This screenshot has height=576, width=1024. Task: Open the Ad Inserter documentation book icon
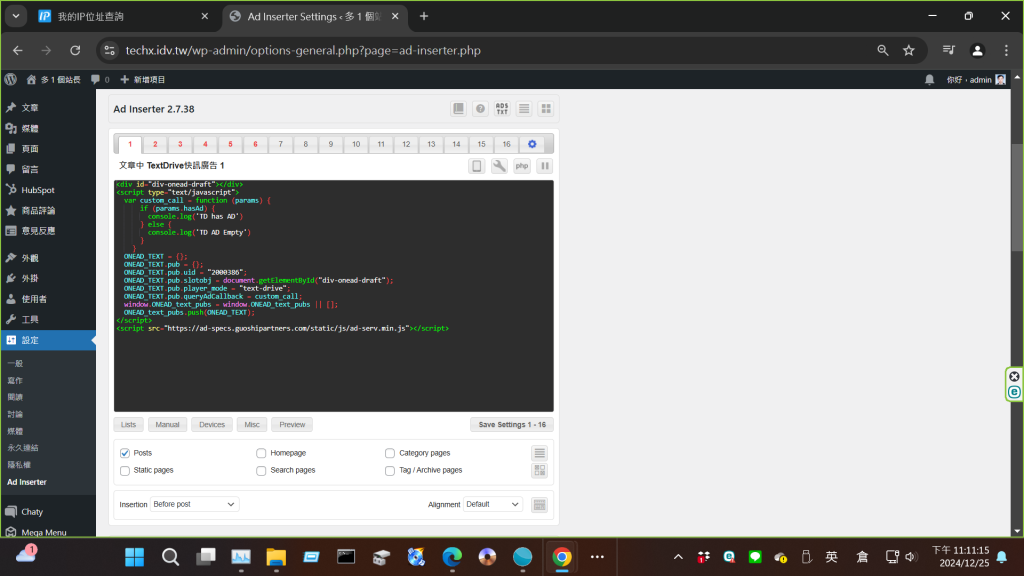[458, 109]
